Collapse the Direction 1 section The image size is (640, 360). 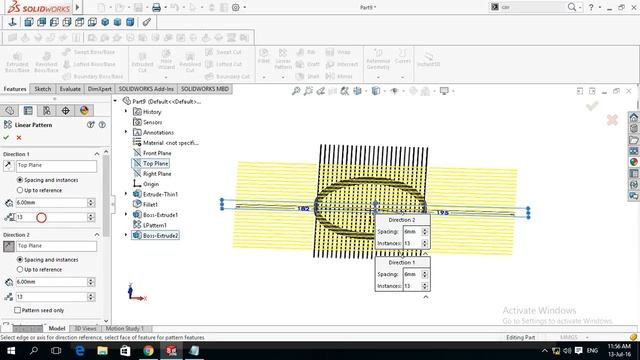(x=97, y=154)
